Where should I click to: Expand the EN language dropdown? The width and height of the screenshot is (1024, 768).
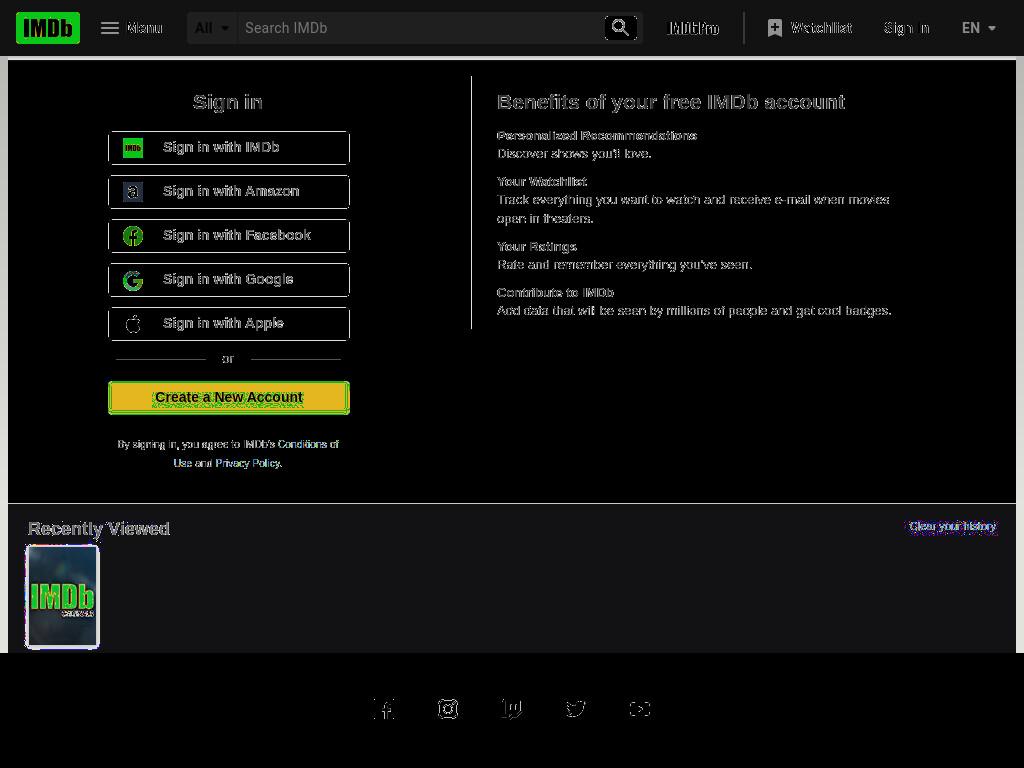pyautogui.click(x=978, y=28)
